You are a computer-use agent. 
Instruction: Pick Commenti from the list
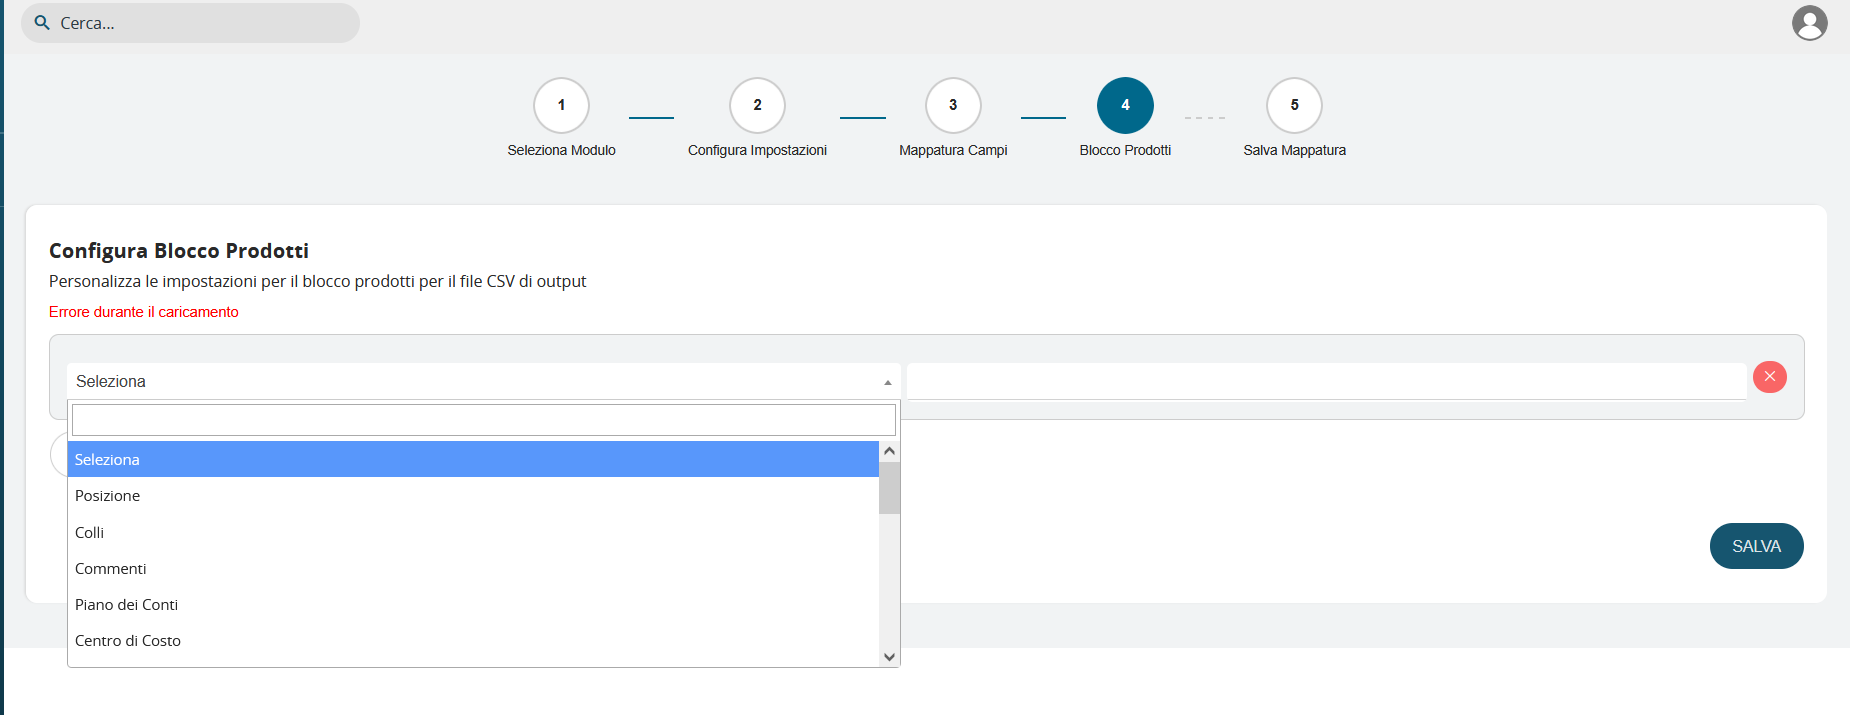pos(111,569)
